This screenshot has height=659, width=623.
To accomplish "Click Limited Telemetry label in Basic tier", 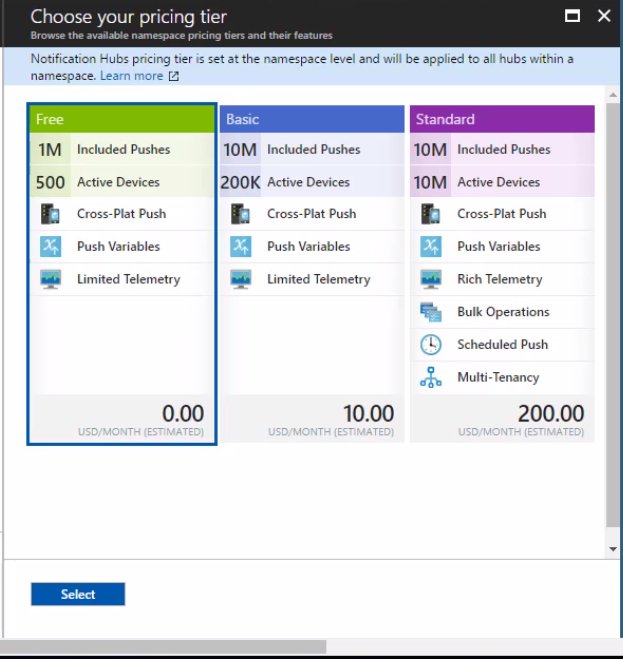I will [x=319, y=279].
